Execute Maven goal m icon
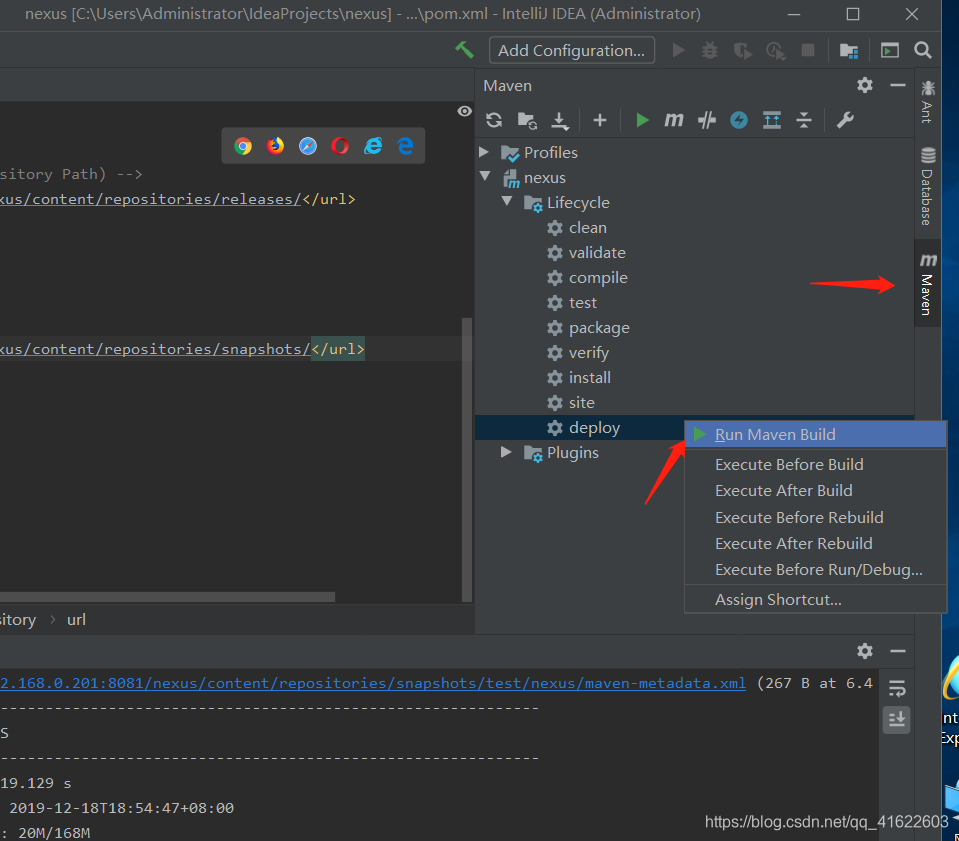 pos(674,120)
